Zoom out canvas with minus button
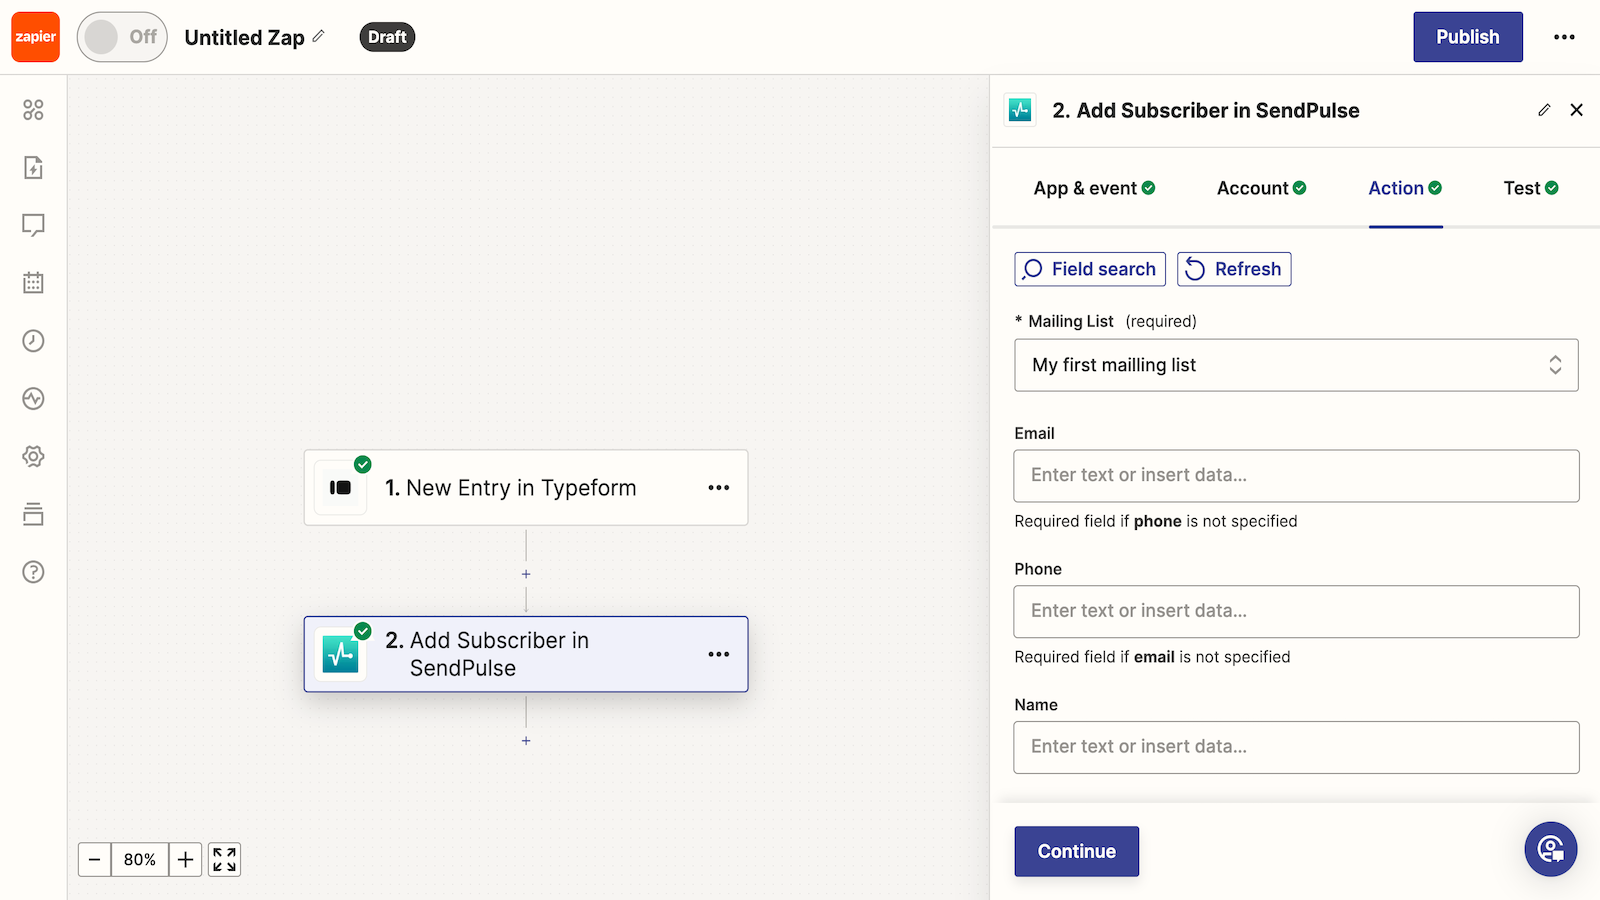This screenshot has width=1600, height=900. (x=95, y=860)
